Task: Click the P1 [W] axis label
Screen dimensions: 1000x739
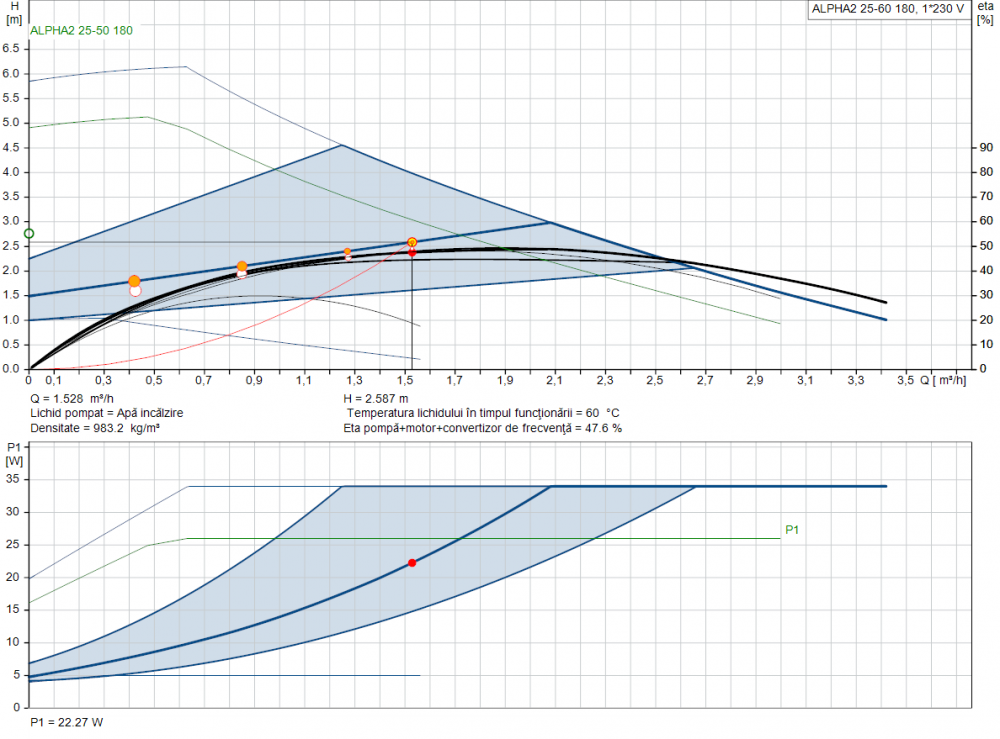Action: 15,453
